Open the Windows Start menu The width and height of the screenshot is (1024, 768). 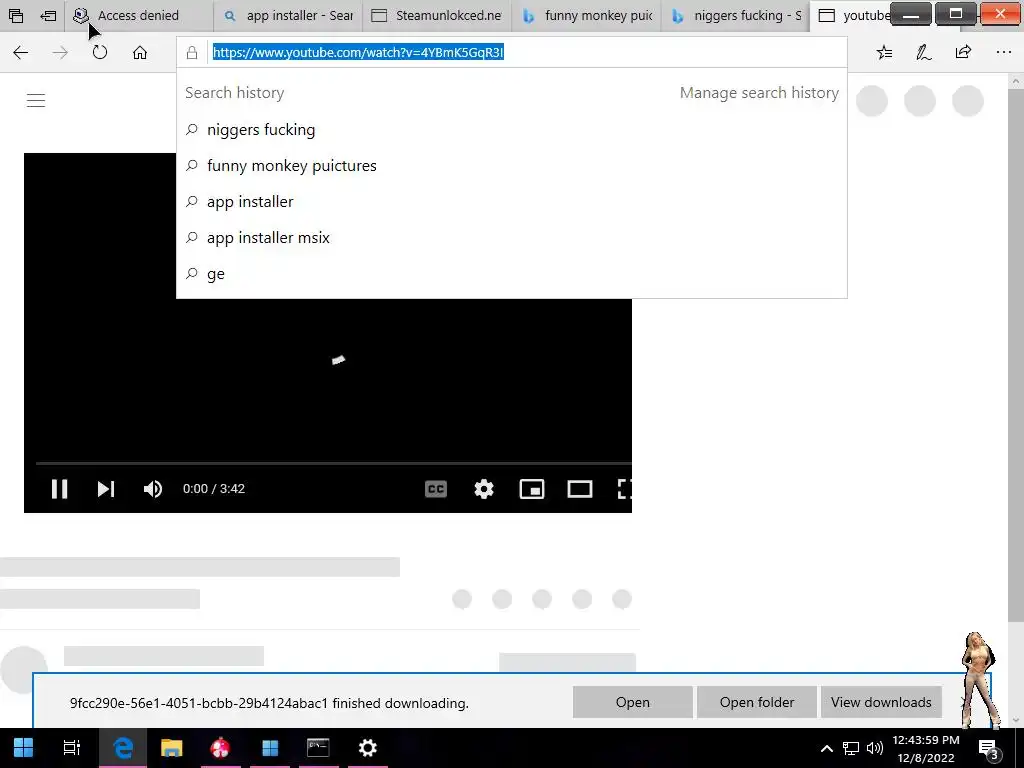tap(23, 748)
